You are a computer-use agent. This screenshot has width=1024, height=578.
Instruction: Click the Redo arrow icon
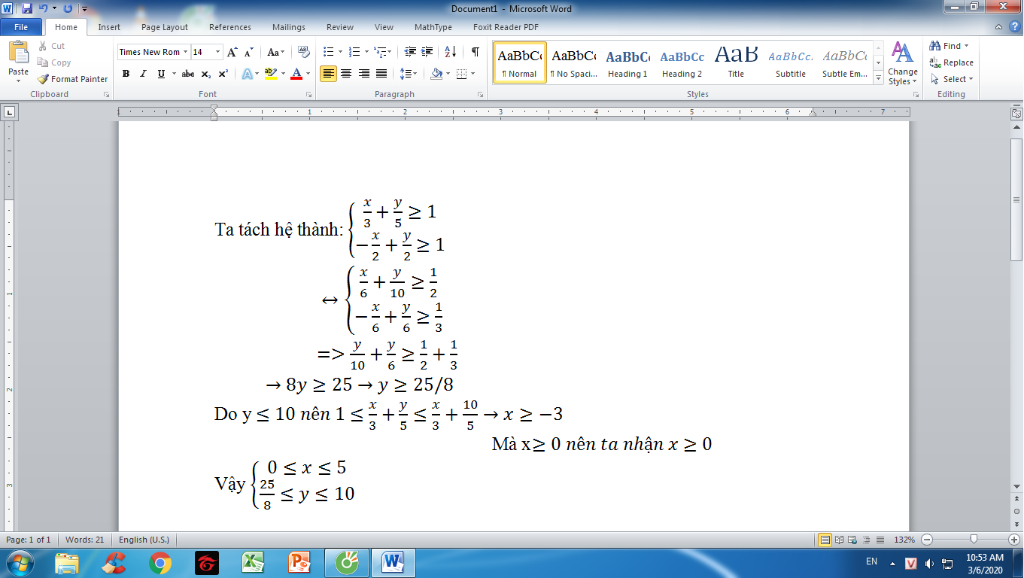tap(67, 8)
